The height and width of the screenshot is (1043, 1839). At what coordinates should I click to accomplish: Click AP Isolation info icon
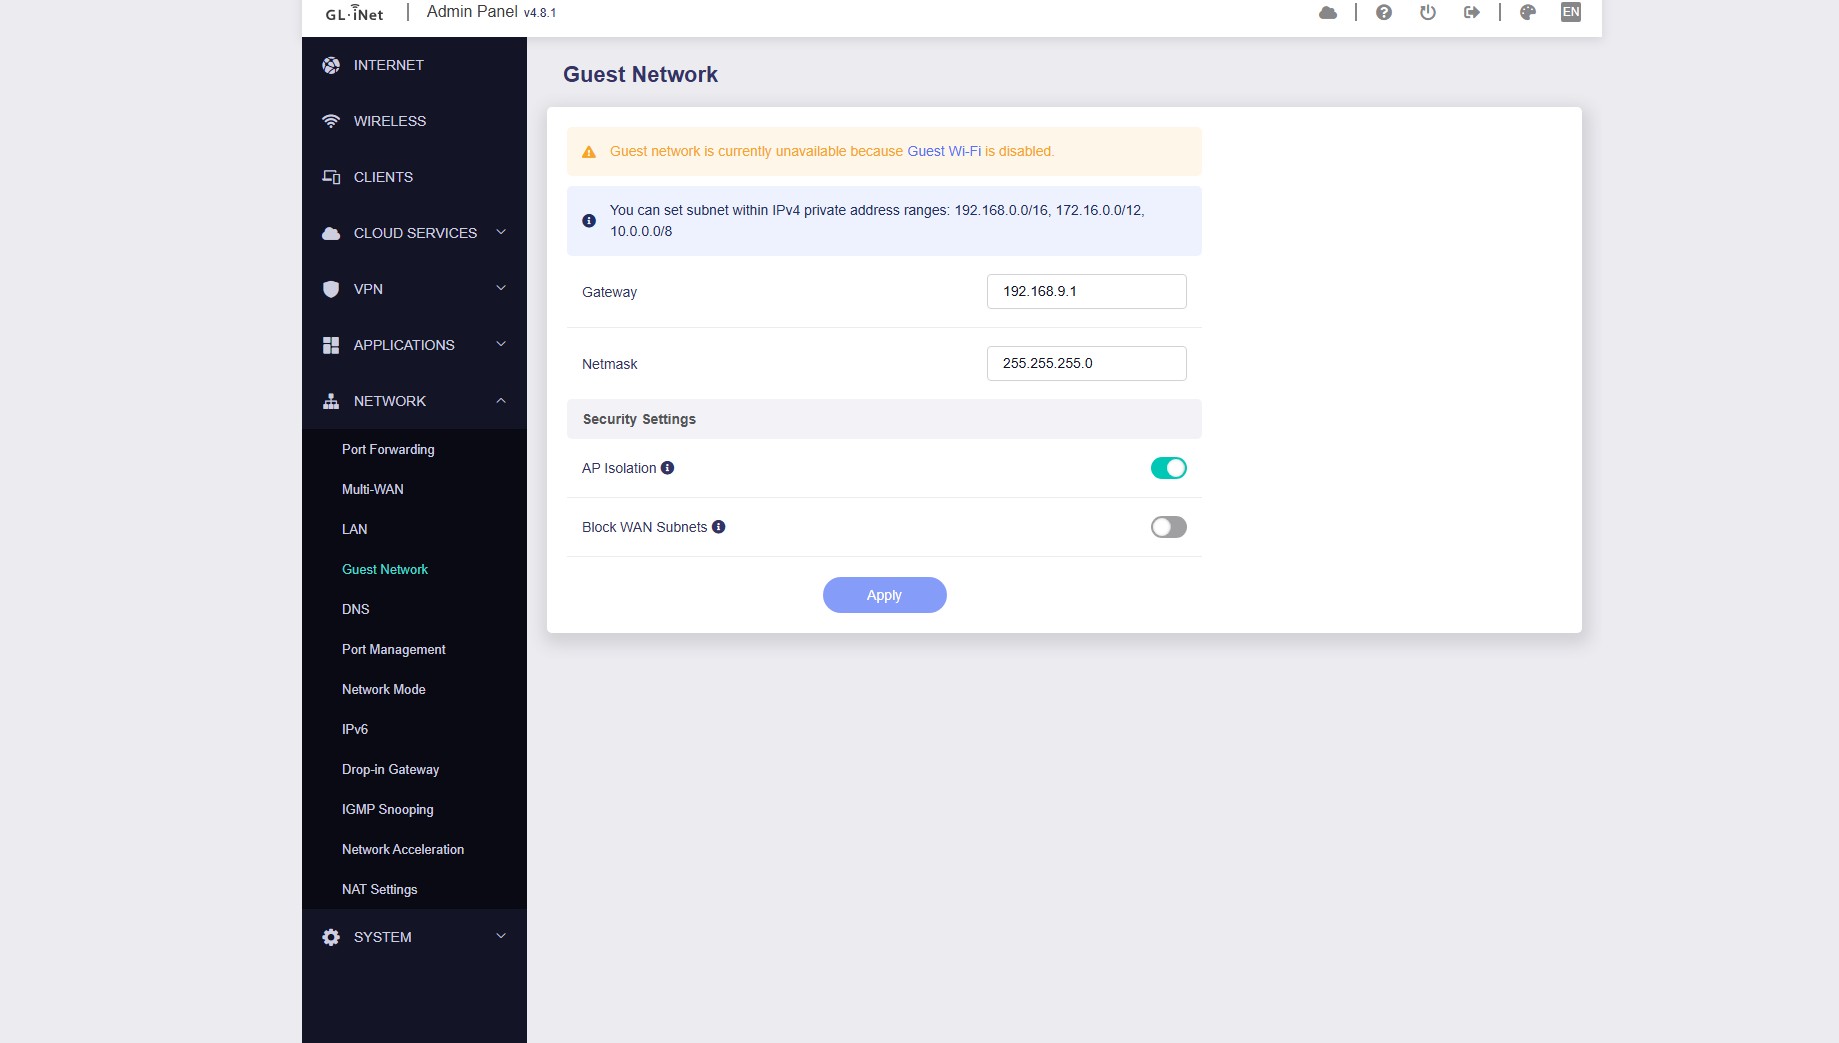pyautogui.click(x=668, y=468)
